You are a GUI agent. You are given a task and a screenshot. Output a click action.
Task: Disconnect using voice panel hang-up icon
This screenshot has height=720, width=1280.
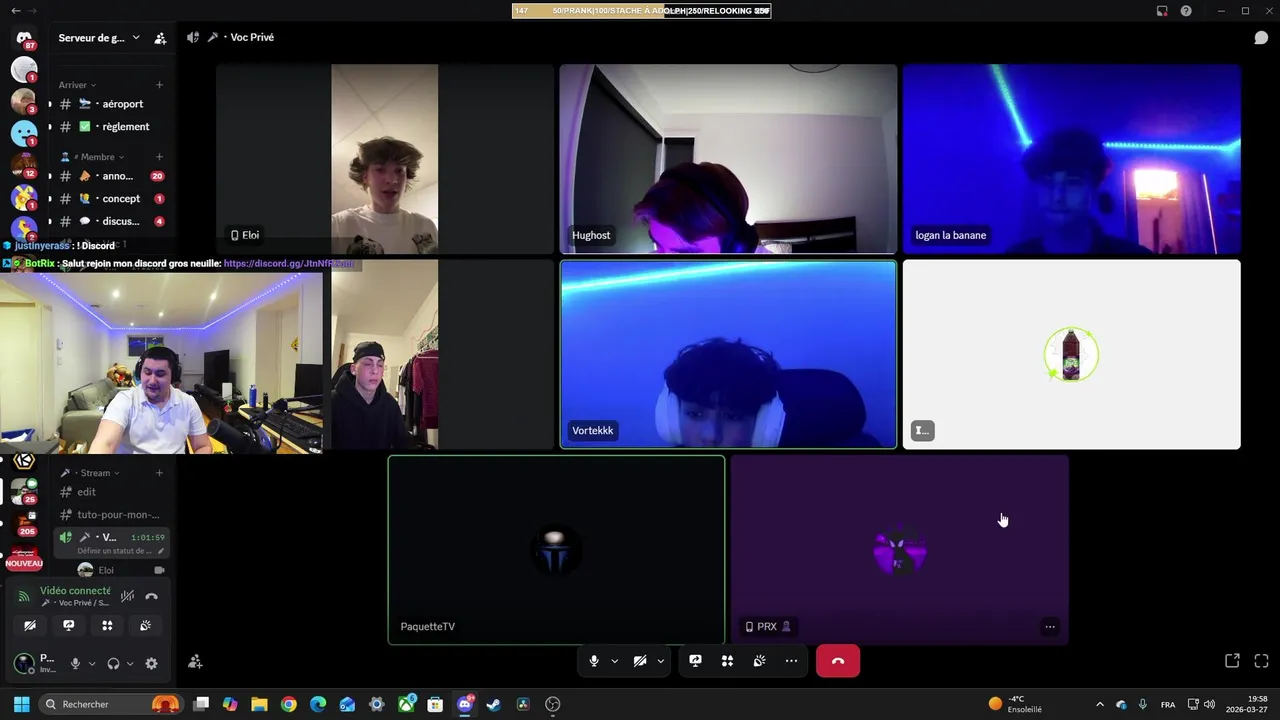click(151, 596)
